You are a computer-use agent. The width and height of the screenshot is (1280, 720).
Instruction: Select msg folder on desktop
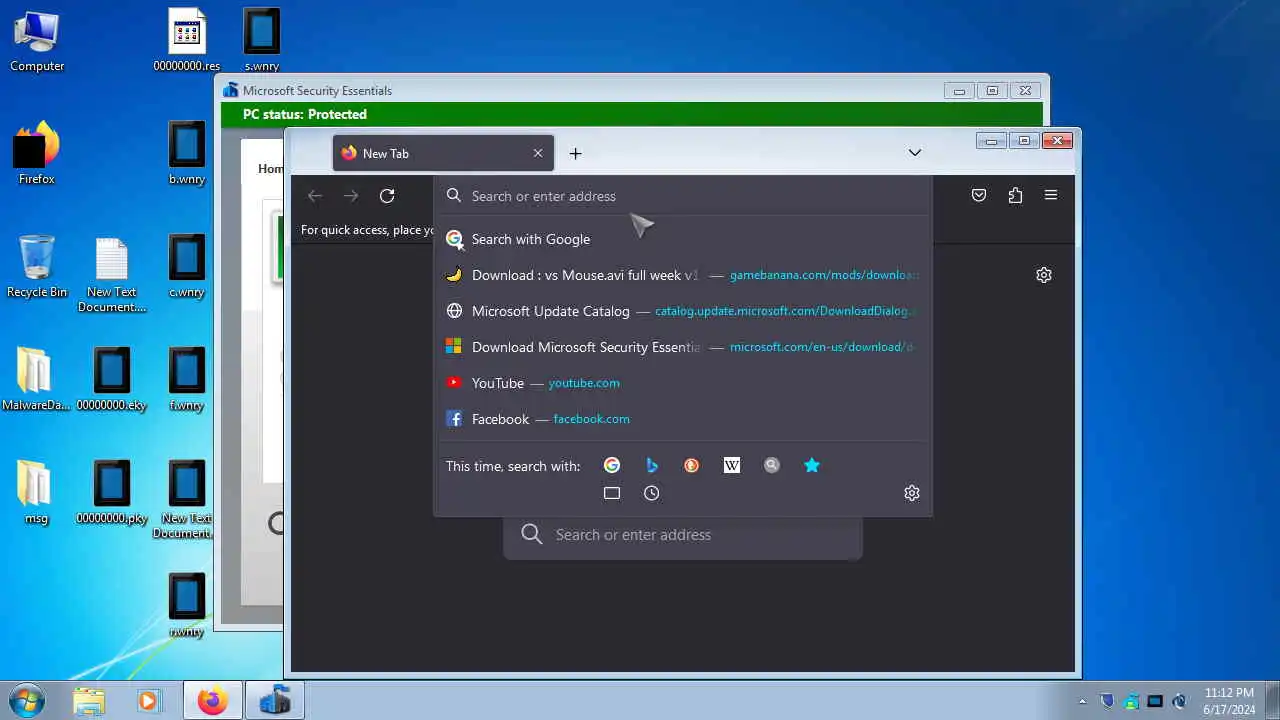(x=37, y=492)
